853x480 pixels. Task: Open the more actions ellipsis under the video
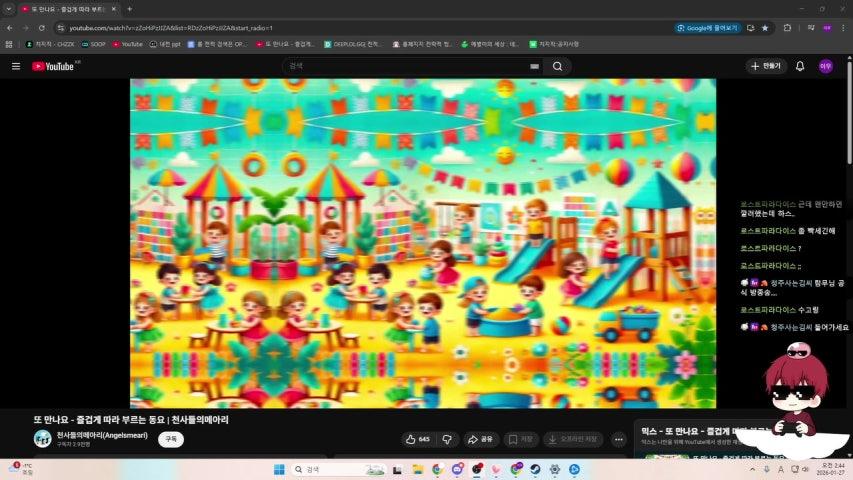(x=619, y=439)
